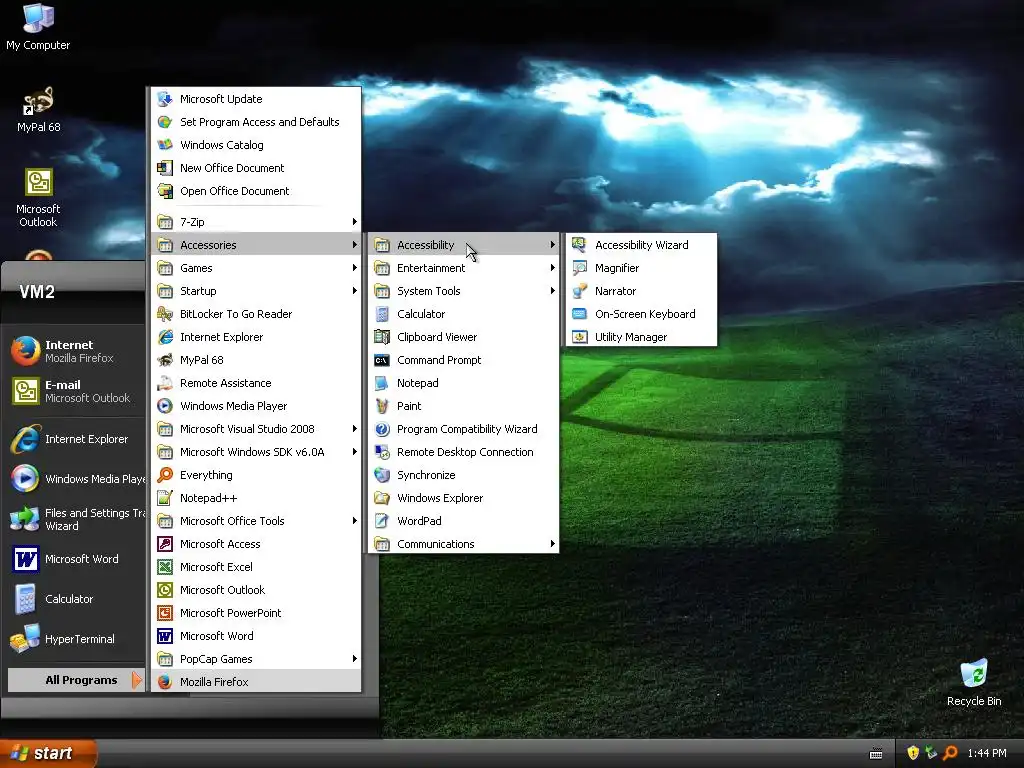Open Calculator in recent programs list

pos(76,599)
